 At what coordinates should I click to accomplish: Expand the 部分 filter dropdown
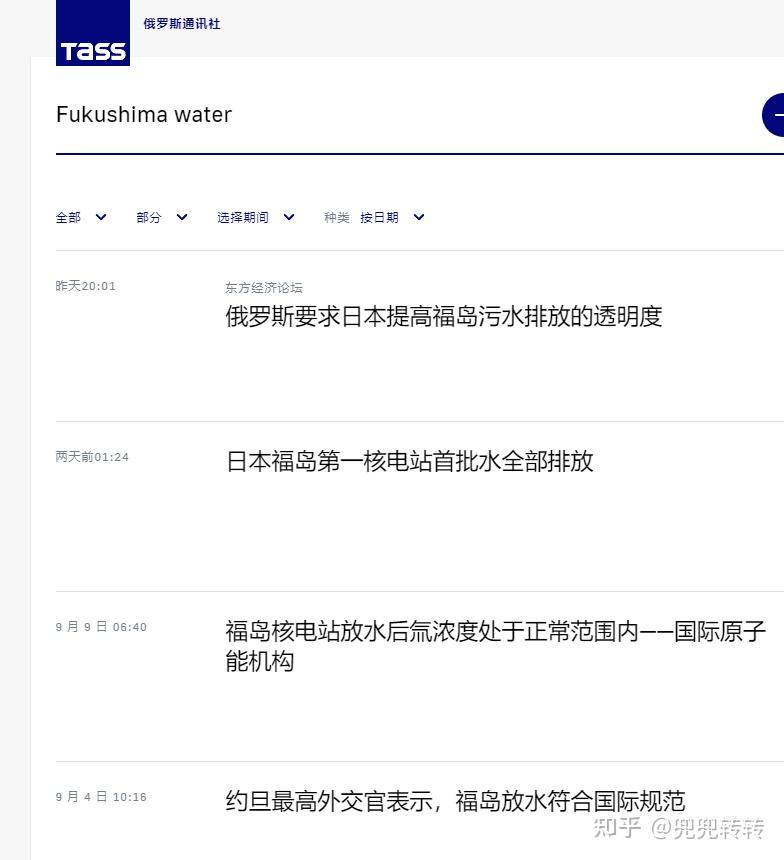162,218
